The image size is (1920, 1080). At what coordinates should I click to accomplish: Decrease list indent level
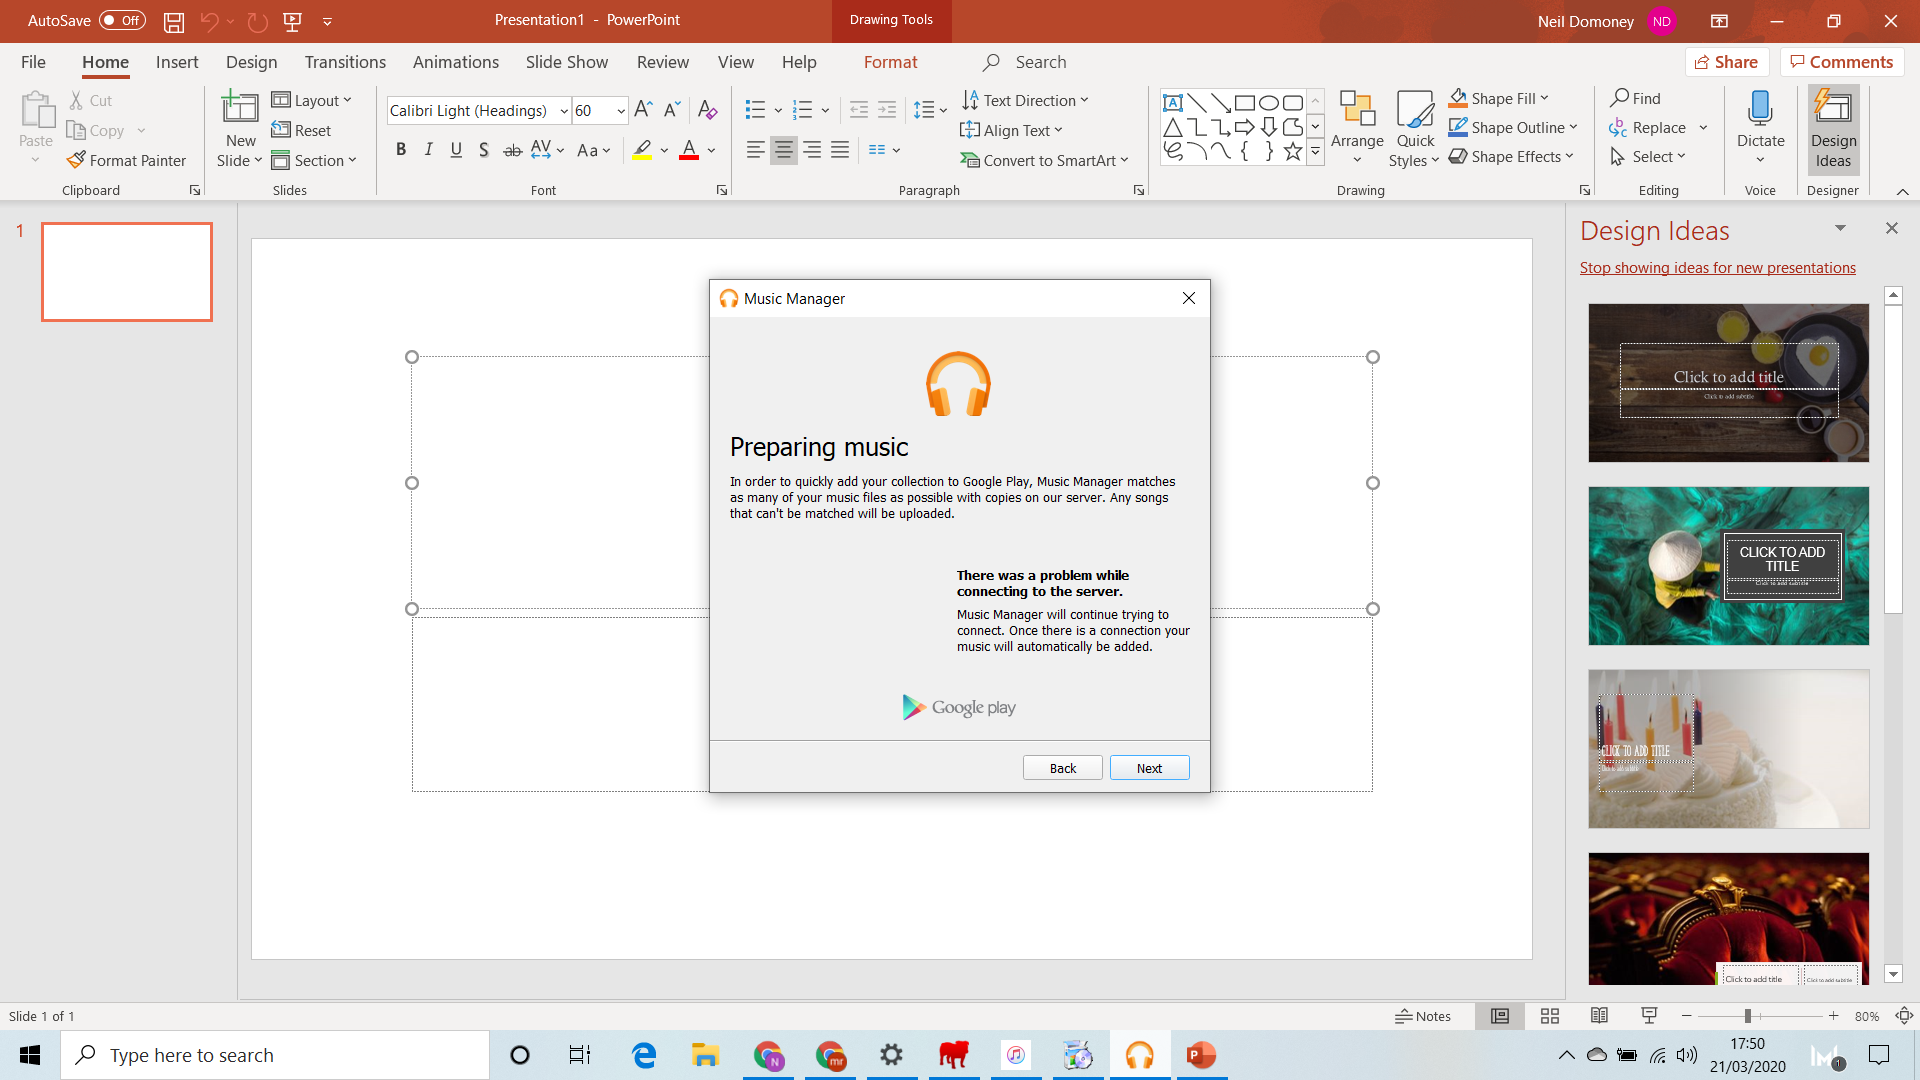(x=858, y=109)
